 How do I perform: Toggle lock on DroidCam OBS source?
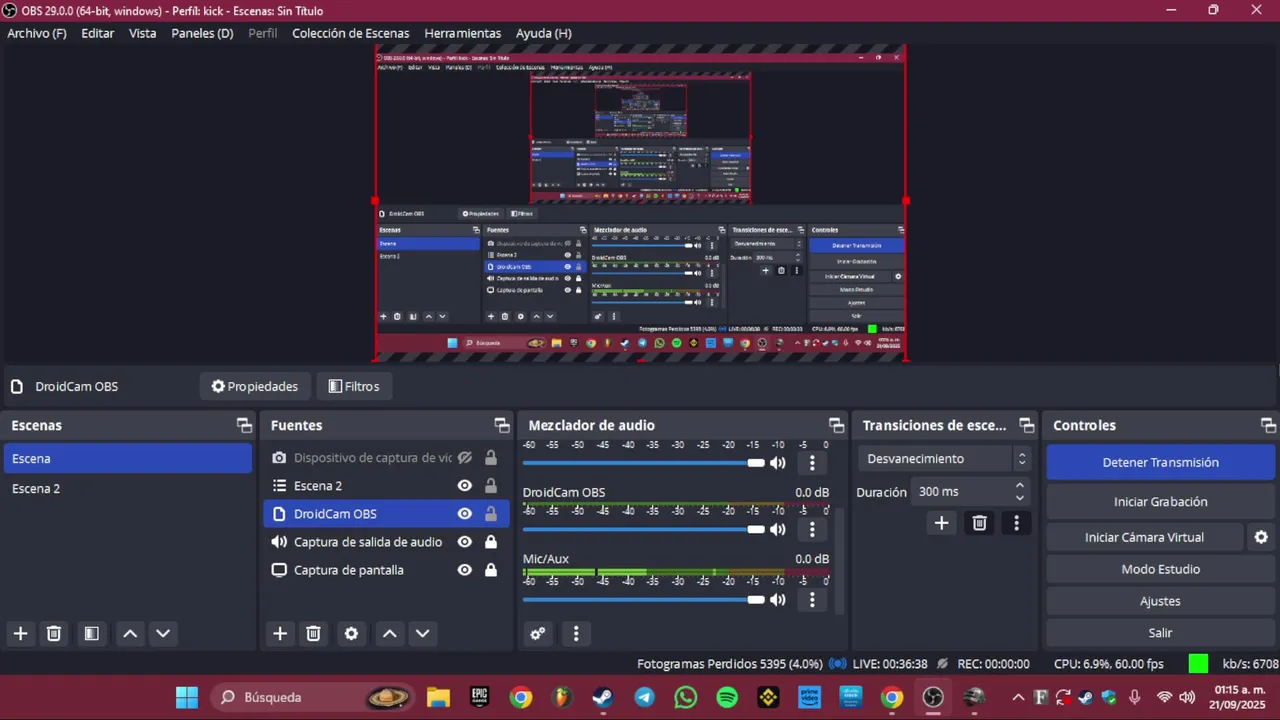pos(491,514)
